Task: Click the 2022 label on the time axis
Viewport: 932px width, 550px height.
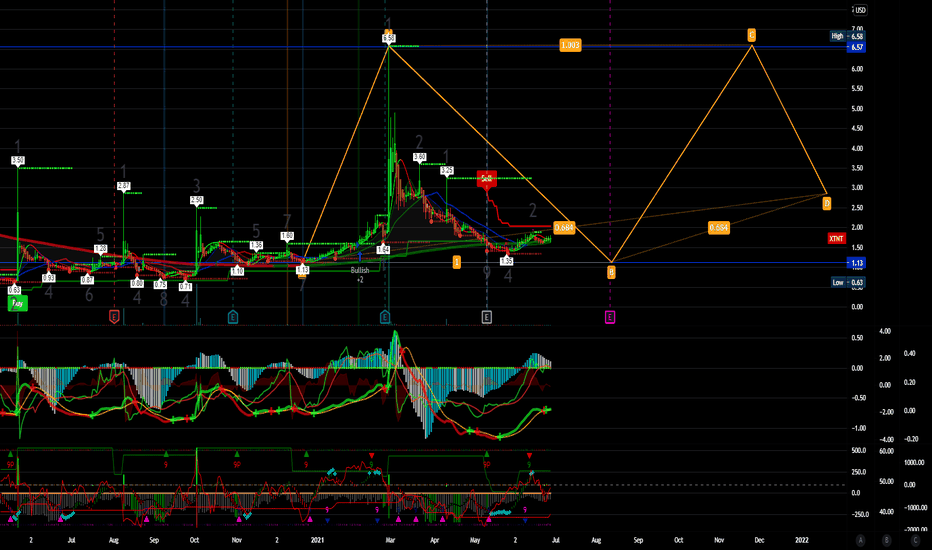Action: 802,540
